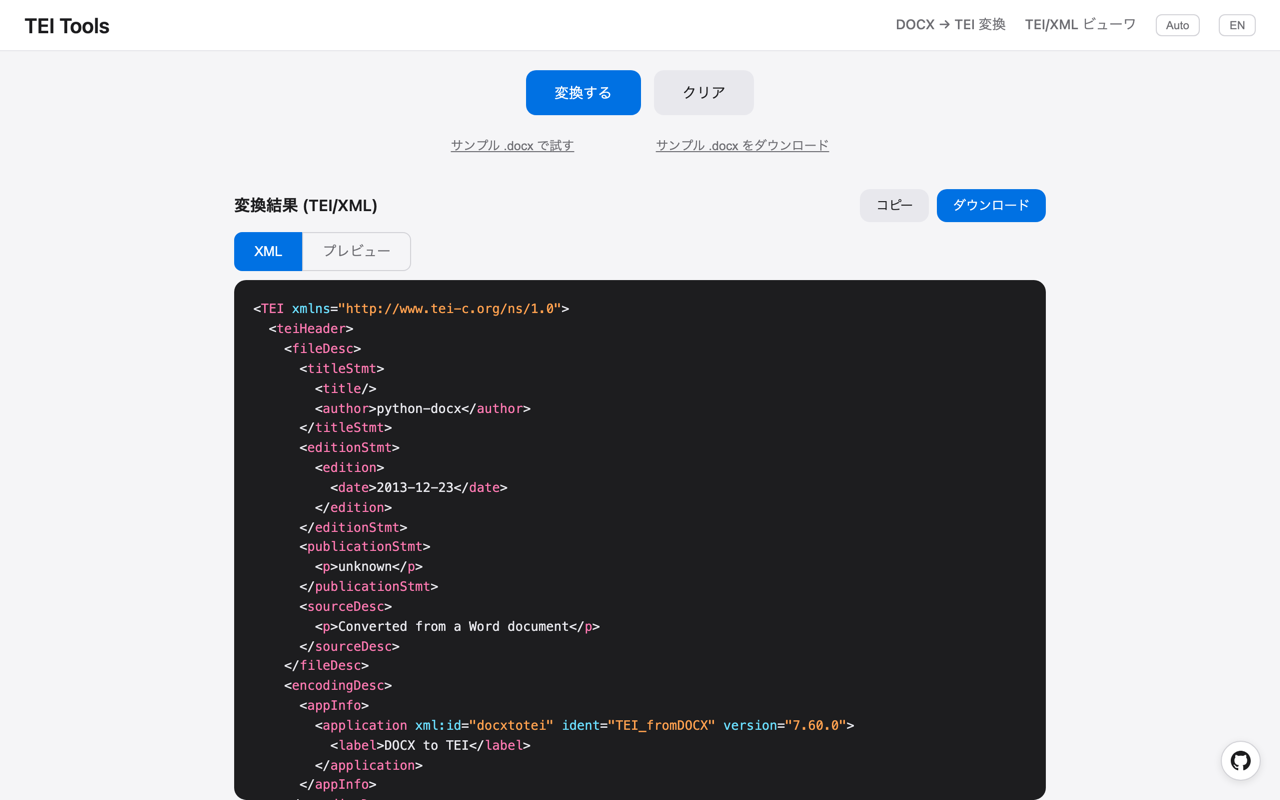This screenshot has width=1280, height=800.
Task: Click the opening editionStmt tag line
Action: 350,448
